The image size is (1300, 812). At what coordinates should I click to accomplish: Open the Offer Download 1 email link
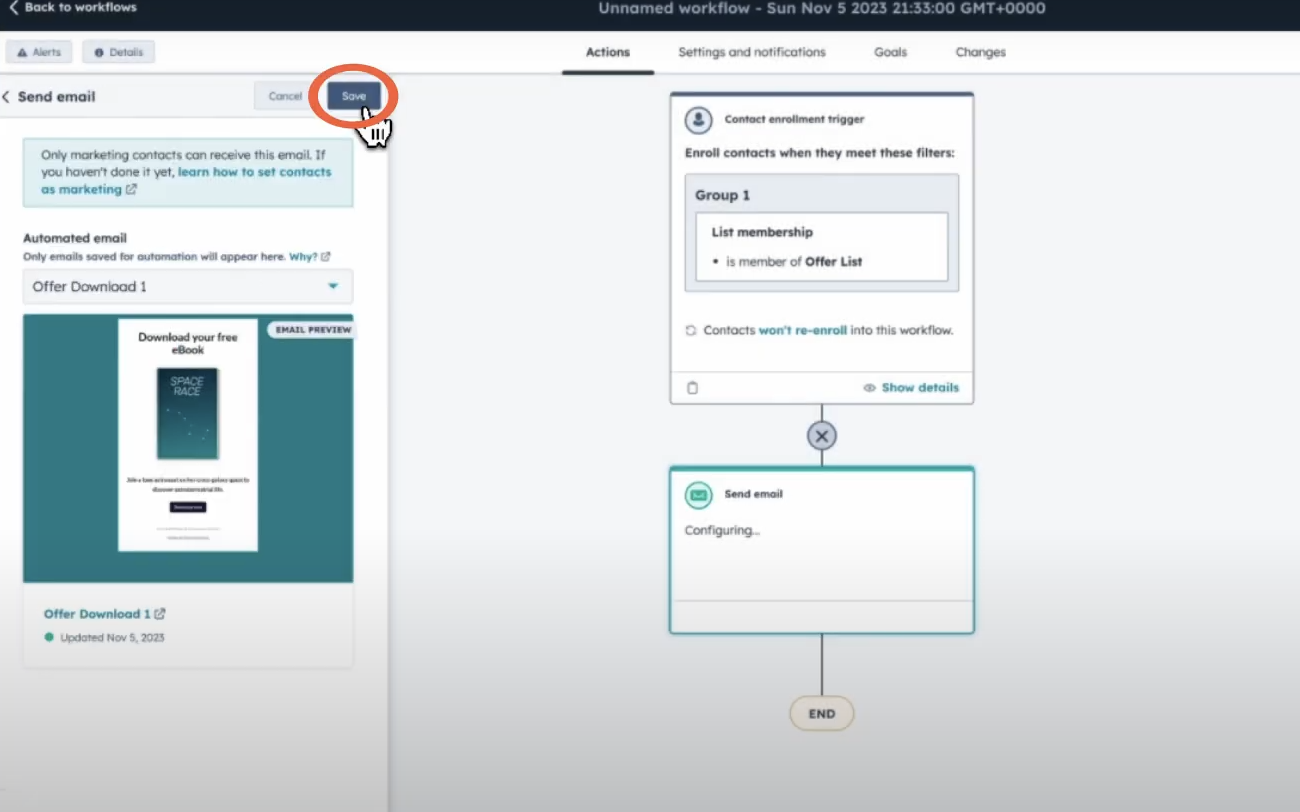[x=104, y=614]
